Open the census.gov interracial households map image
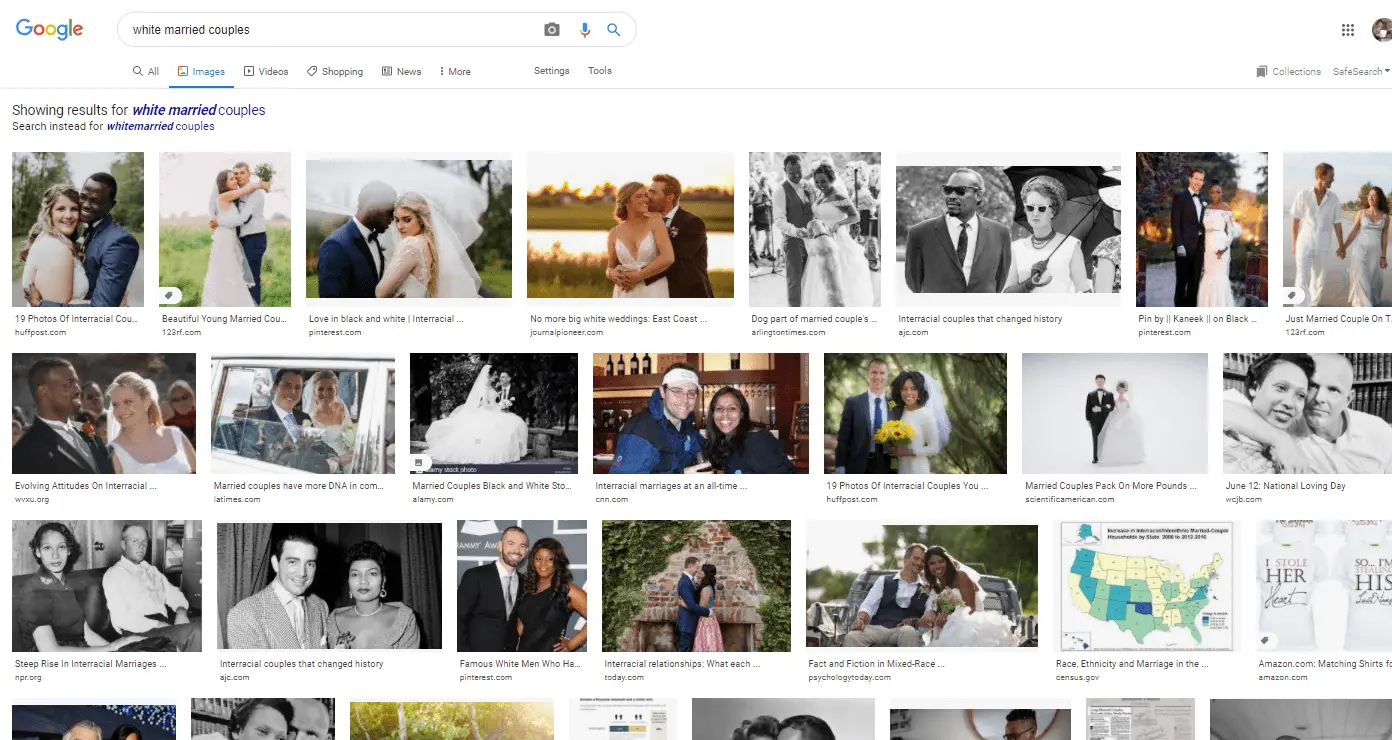Image resolution: width=1392 pixels, height=740 pixels. tap(1147, 585)
